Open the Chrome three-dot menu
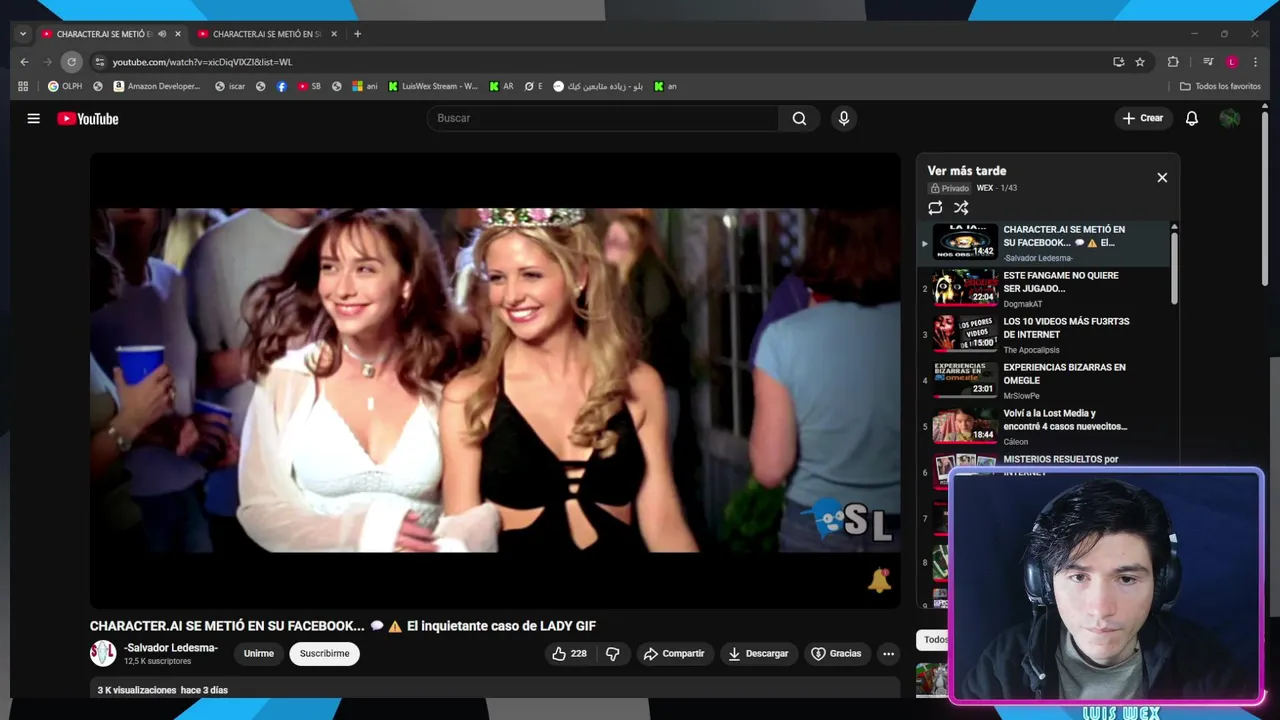1280x720 pixels. (x=1255, y=62)
